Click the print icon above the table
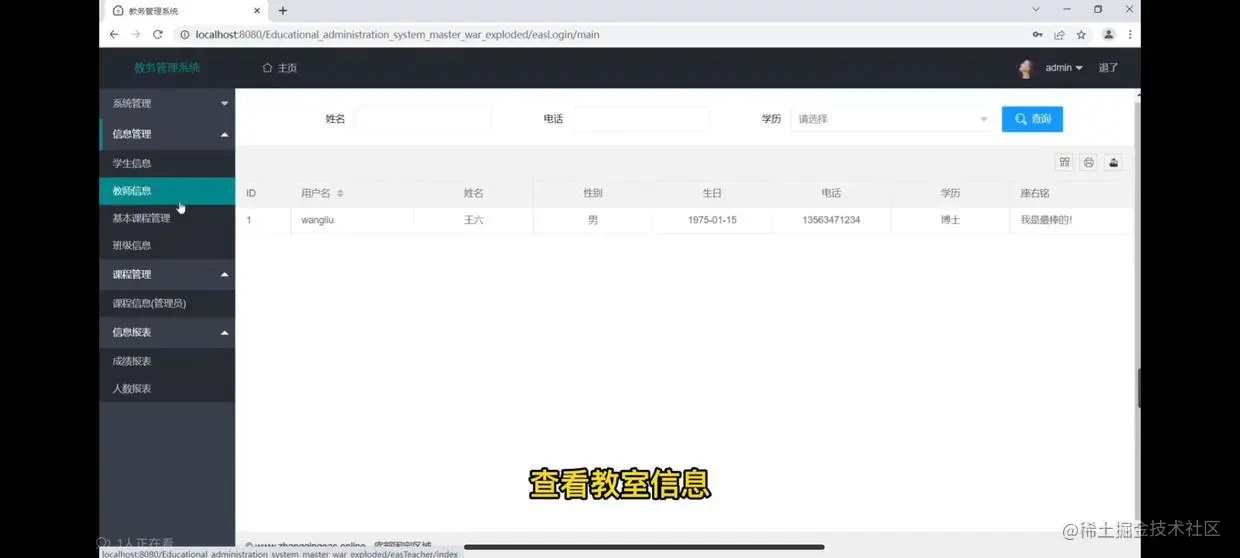Image resolution: width=1240 pixels, height=558 pixels. 1088,162
